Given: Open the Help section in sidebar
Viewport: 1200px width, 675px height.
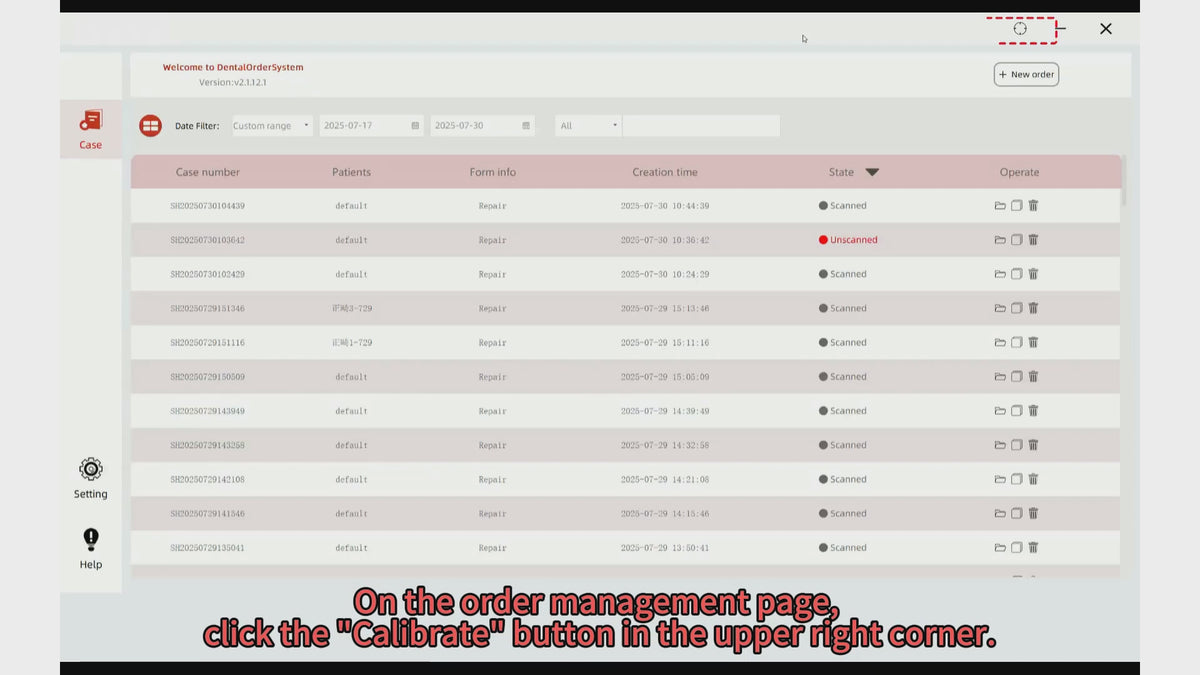Looking at the screenshot, I should [91, 549].
